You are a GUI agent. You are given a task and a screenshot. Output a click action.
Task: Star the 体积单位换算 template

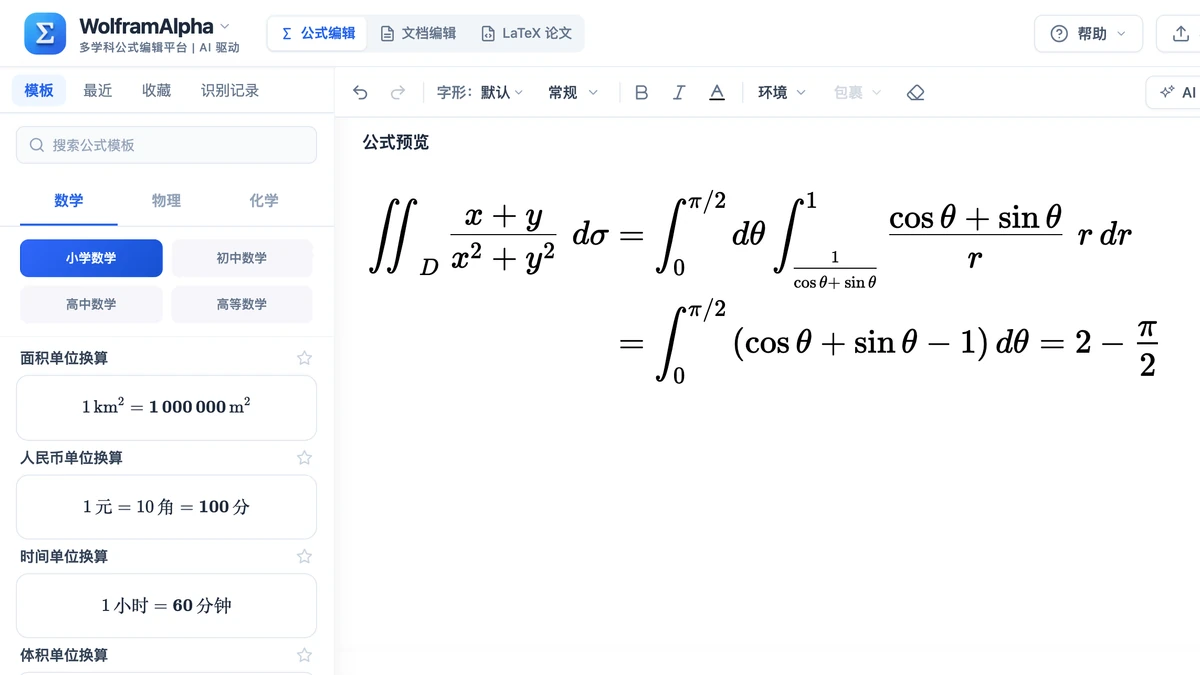304,655
